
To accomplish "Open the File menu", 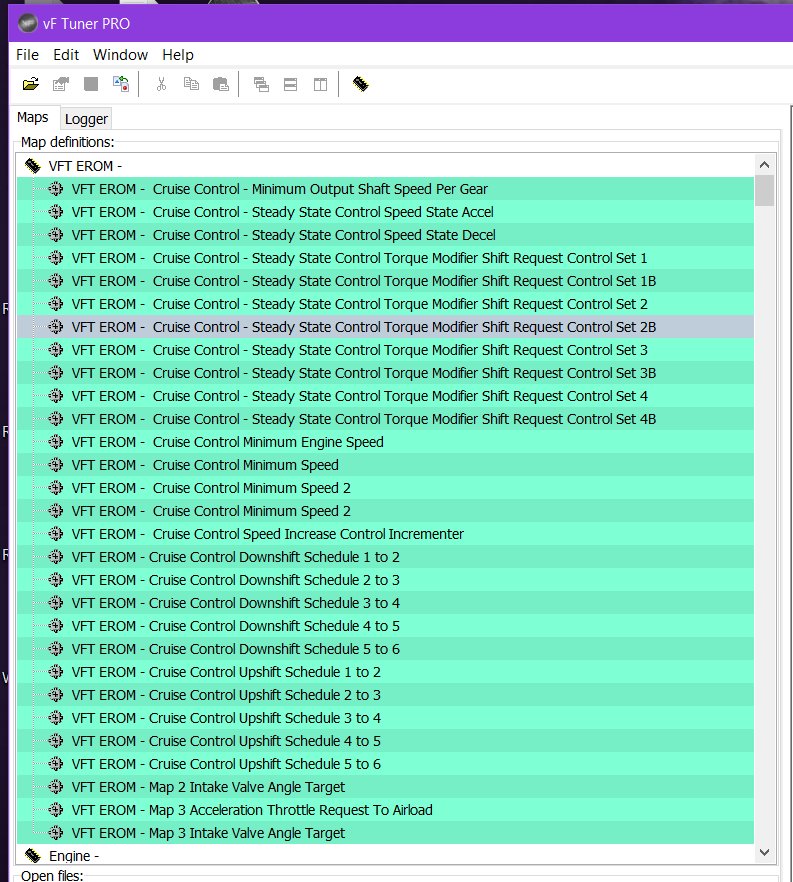I will pyautogui.click(x=27, y=55).
